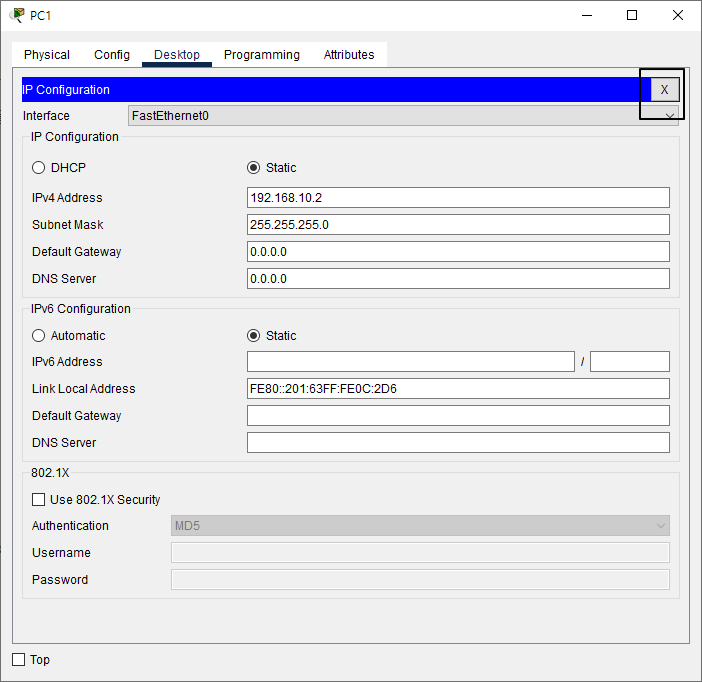The width and height of the screenshot is (702, 682).
Task: Click the Link Local Address field
Action: tap(458, 388)
